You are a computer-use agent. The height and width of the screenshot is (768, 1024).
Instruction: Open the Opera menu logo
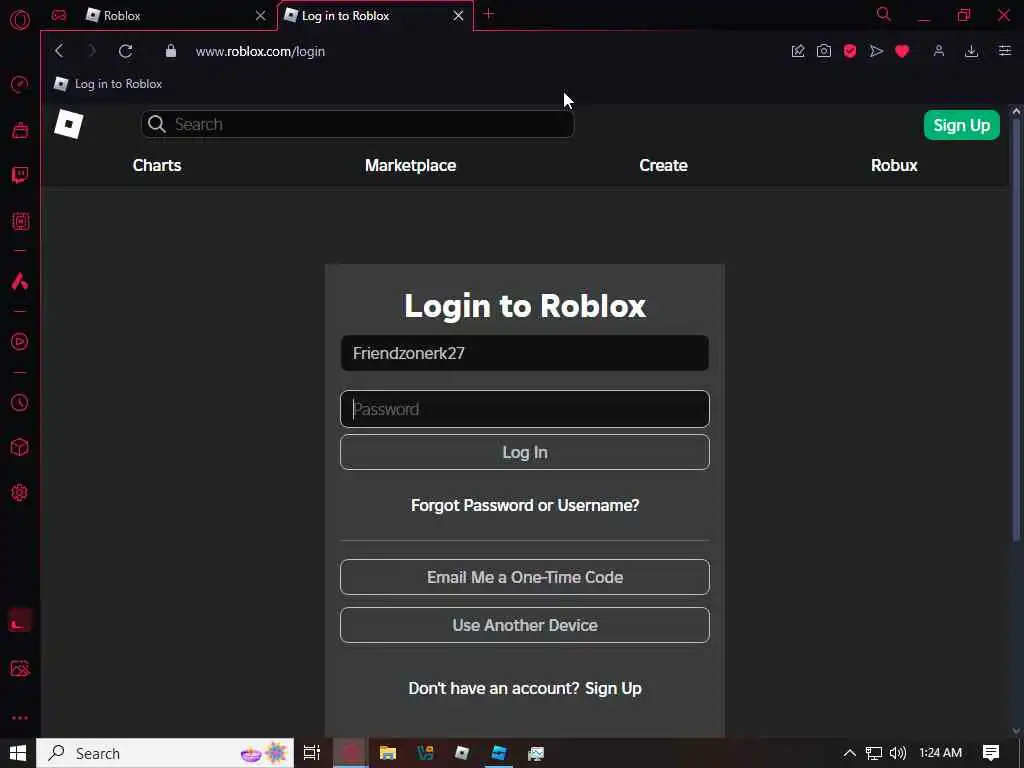(x=20, y=20)
